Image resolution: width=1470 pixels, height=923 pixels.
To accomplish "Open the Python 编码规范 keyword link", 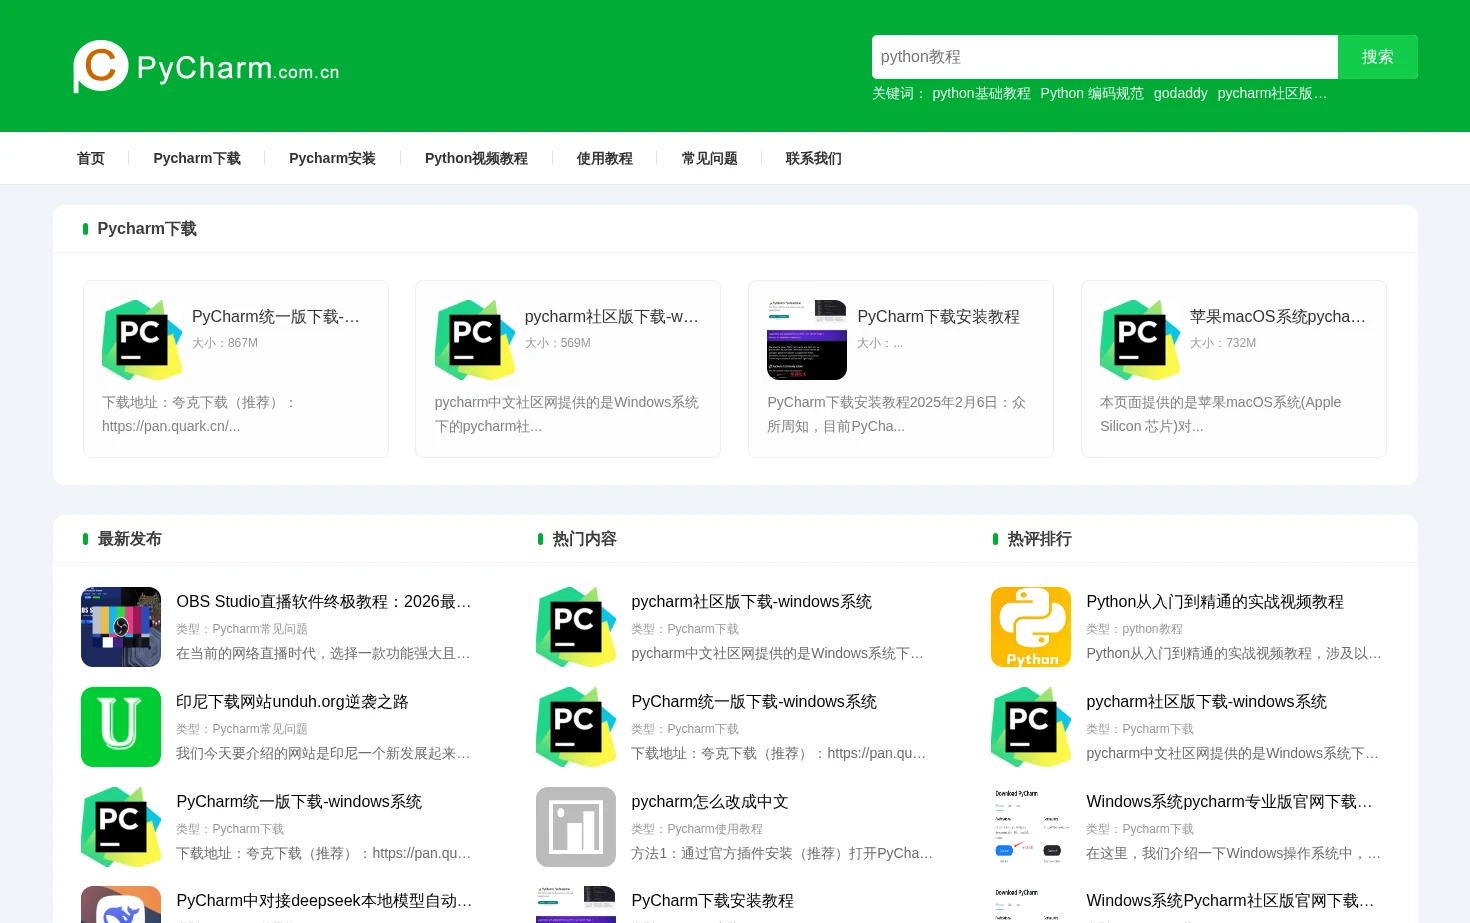I will (1092, 93).
